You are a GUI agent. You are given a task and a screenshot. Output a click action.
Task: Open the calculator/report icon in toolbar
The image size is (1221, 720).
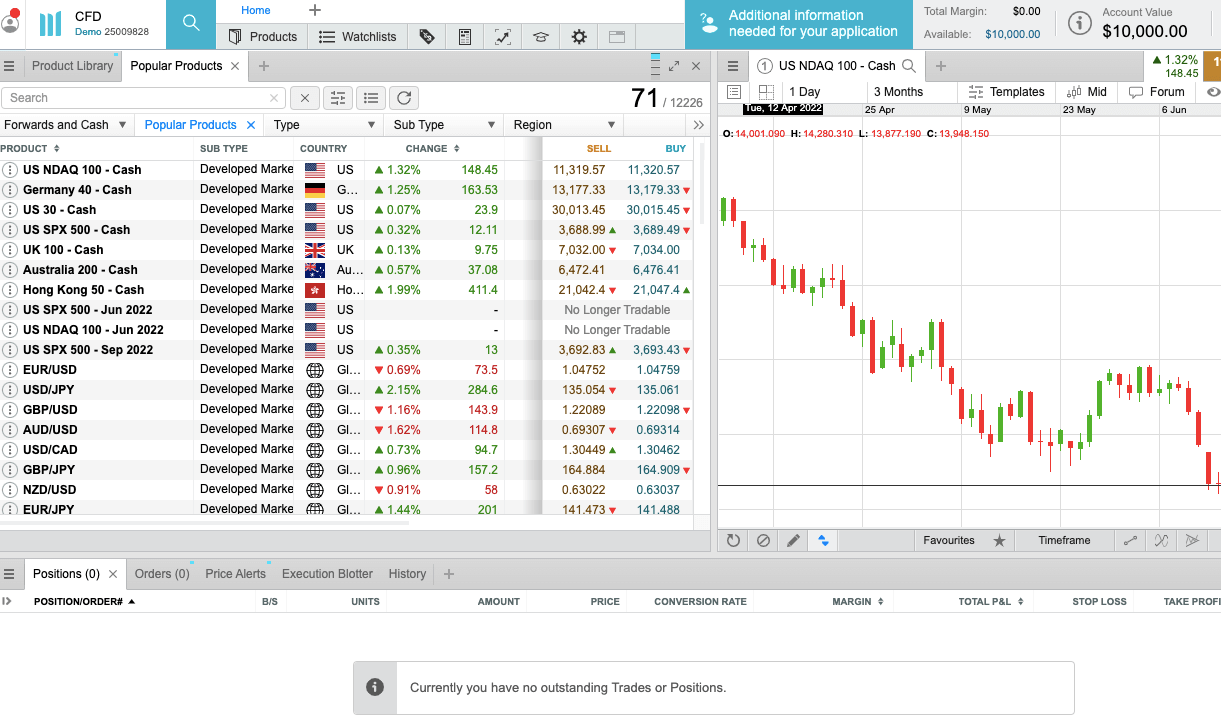coord(465,37)
